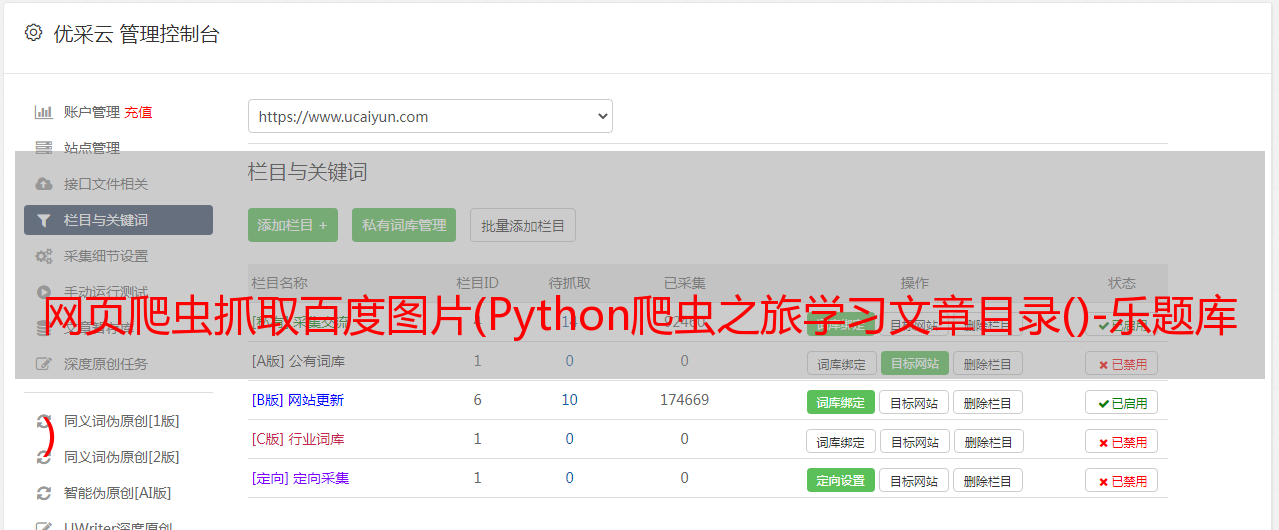Click 目标网站 in the [C版] 行业词库 row
Image resolution: width=1279 pixels, height=530 pixels.
click(x=914, y=441)
